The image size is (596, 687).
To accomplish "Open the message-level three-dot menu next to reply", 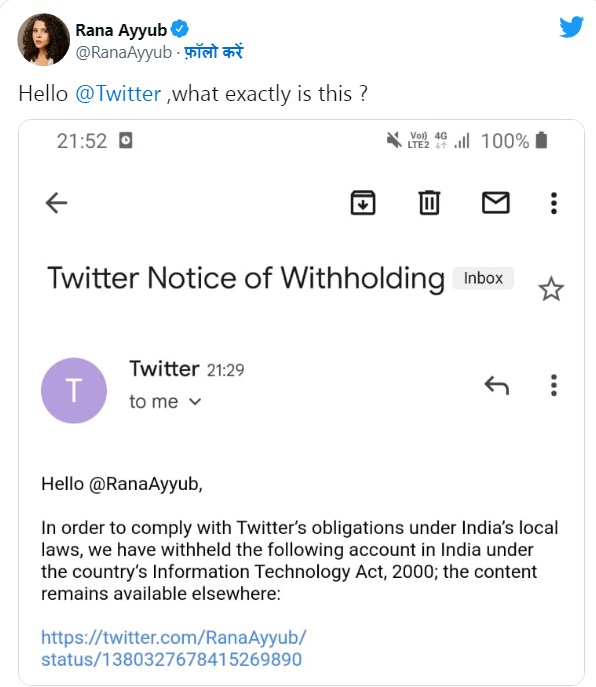I will point(554,386).
